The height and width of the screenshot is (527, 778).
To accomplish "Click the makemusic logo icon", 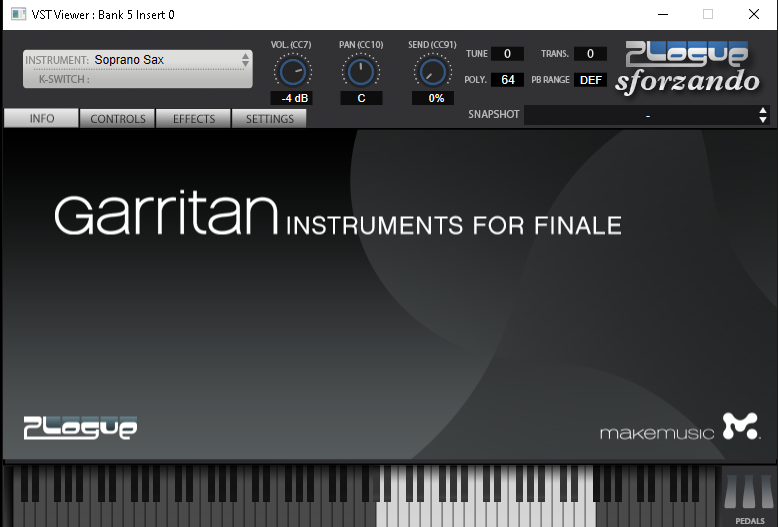I will (741, 427).
